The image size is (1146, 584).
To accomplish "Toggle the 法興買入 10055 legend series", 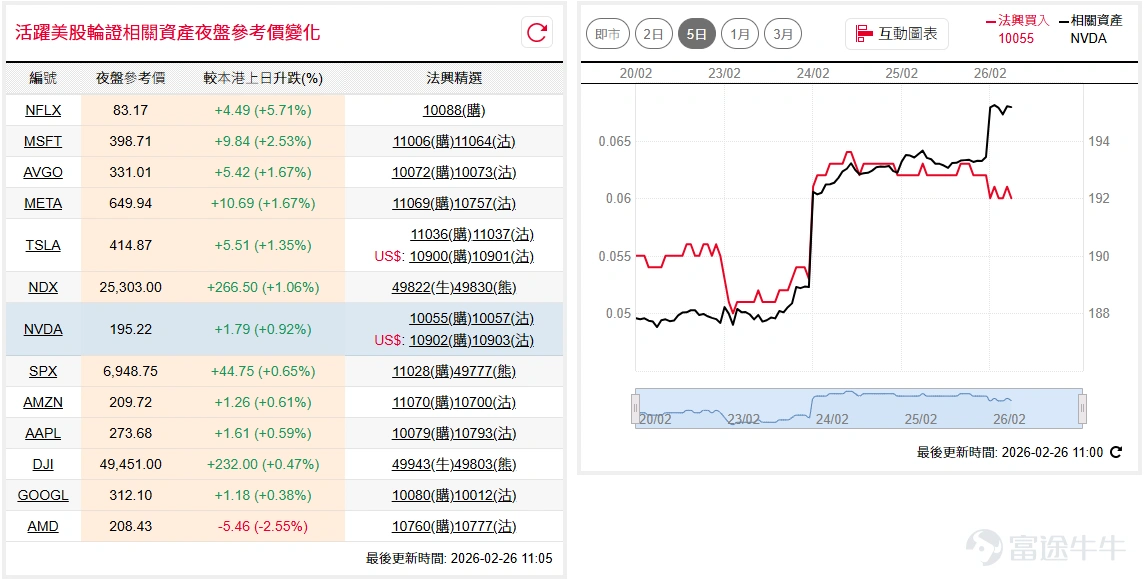I will 1017,29.
